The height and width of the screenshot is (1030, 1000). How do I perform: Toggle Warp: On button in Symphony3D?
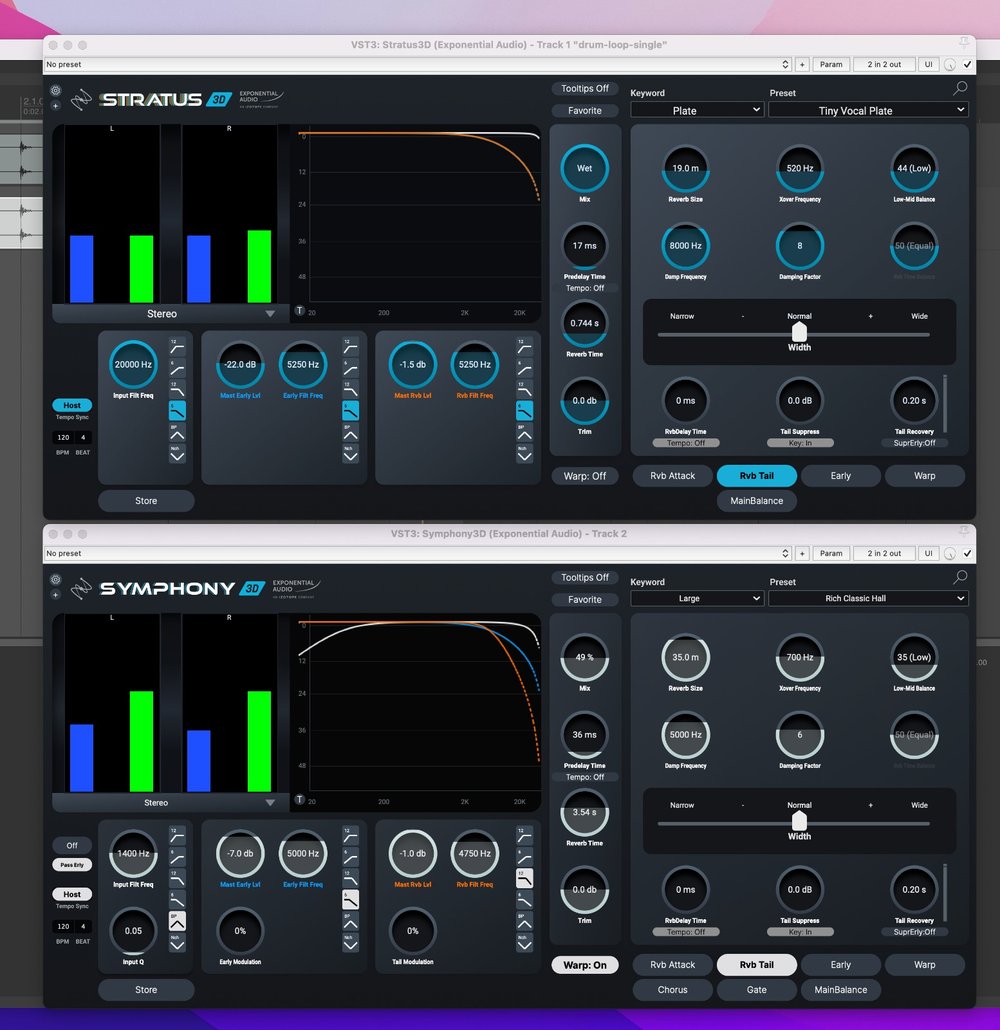click(x=584, y=965)
